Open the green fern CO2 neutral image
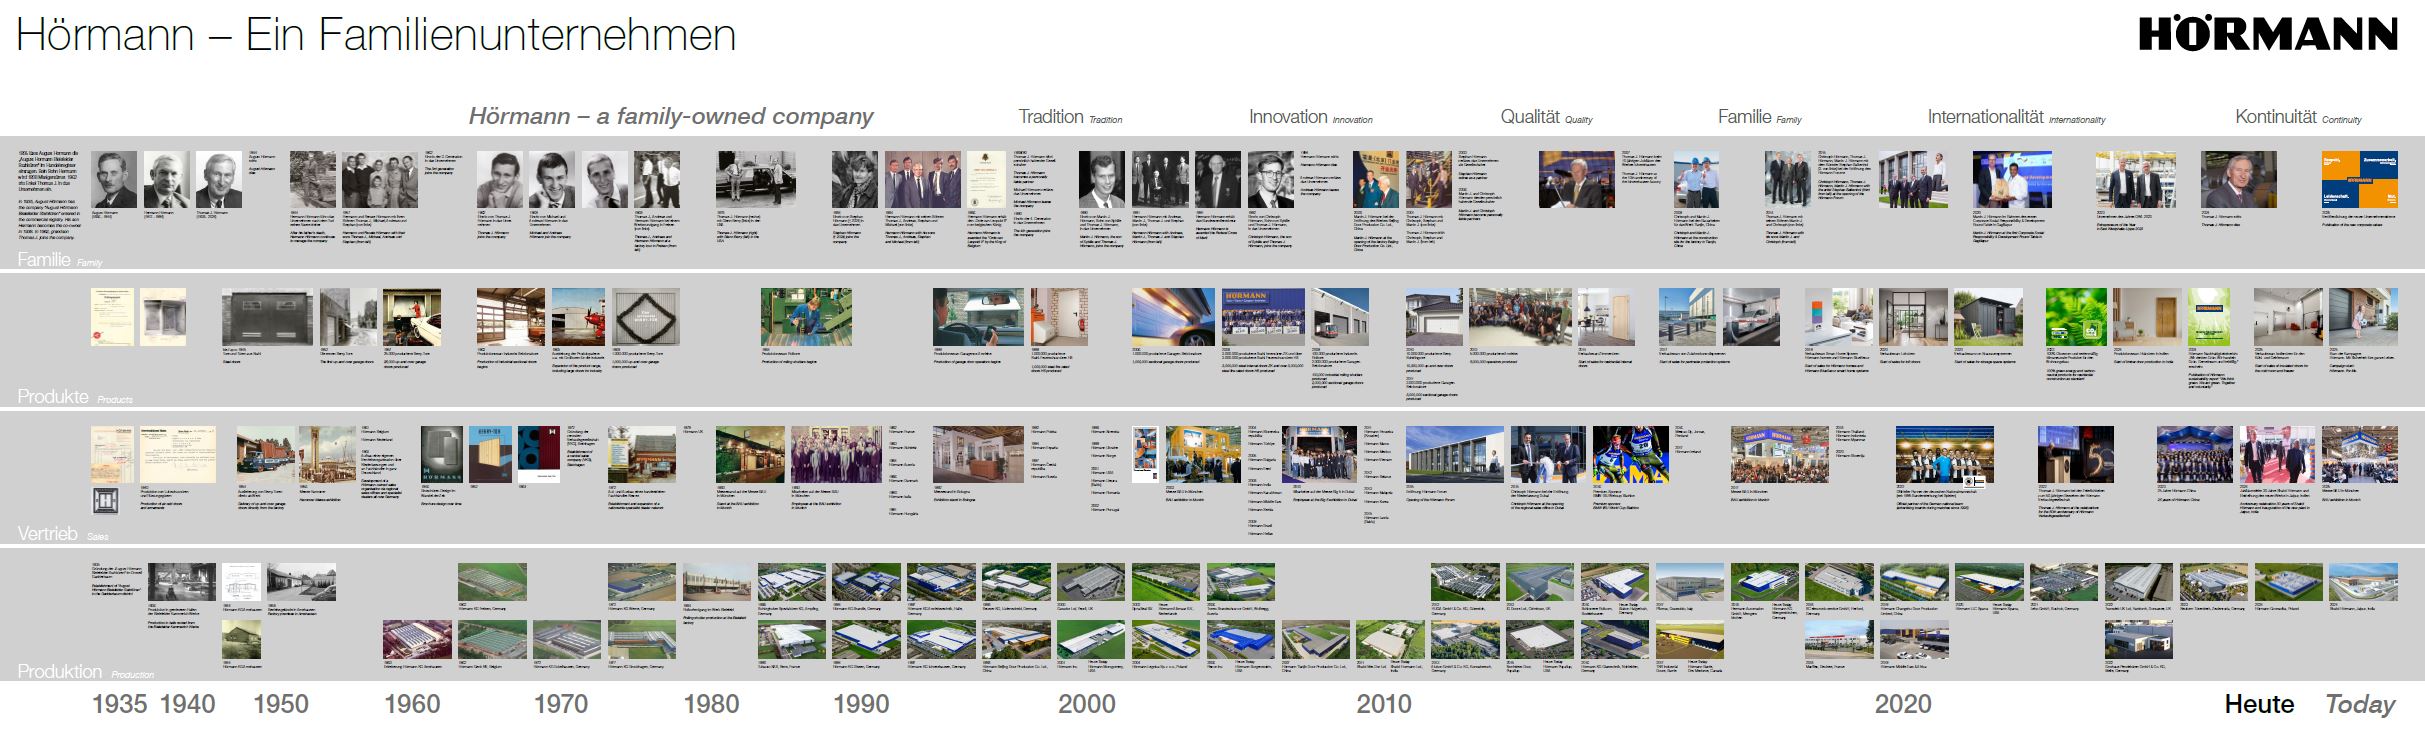Image resolution: width=2425 pixels, height=740 pixels. click(x=2075, y=318)
